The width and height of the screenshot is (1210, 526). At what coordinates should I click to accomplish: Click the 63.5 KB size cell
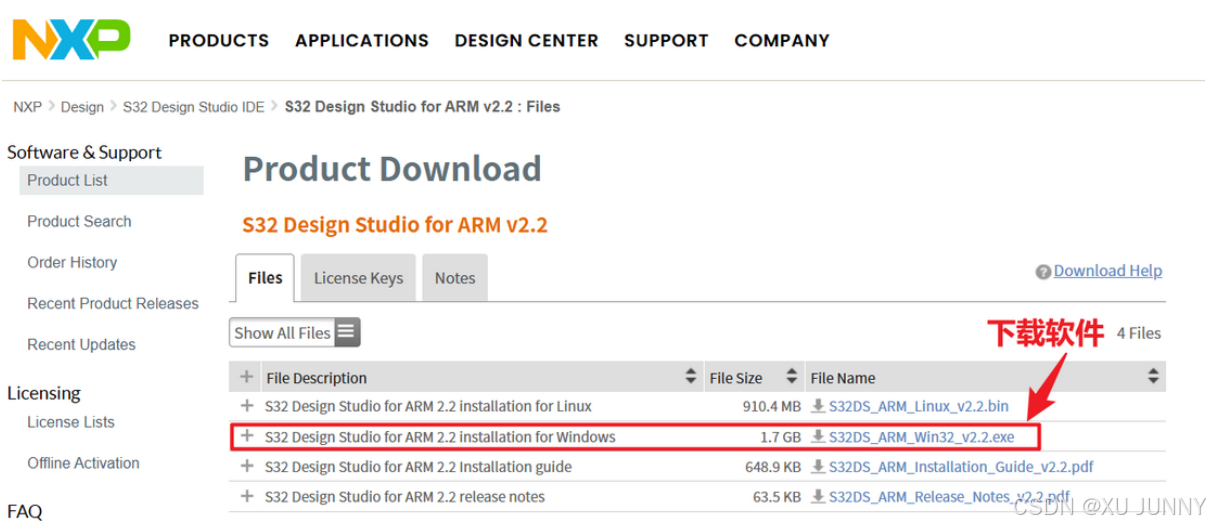[777, 497]
